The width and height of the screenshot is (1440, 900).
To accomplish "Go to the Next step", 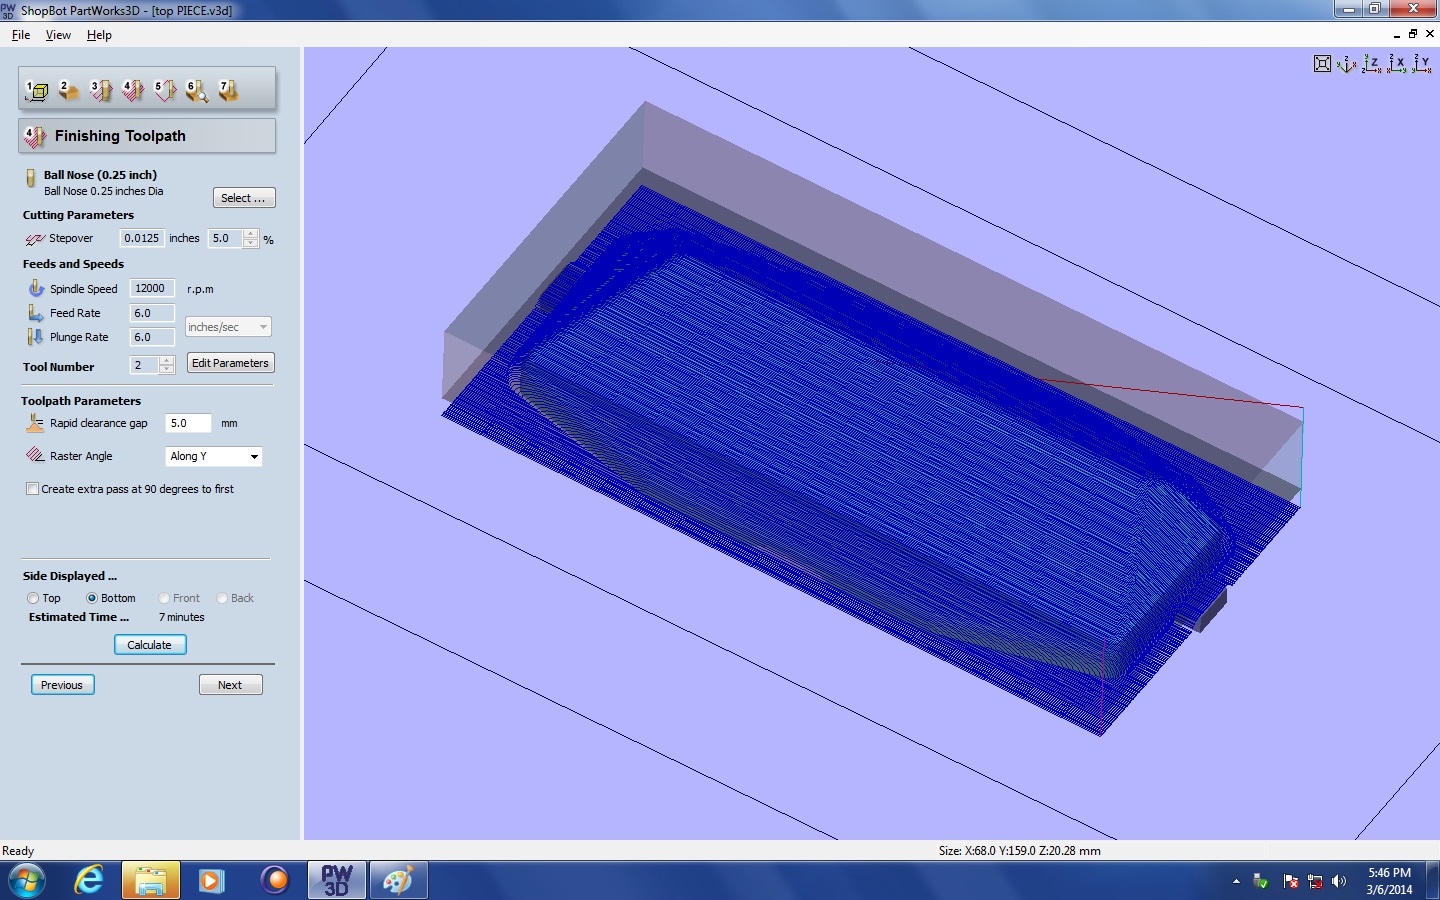I will click(x=230, y=685).
